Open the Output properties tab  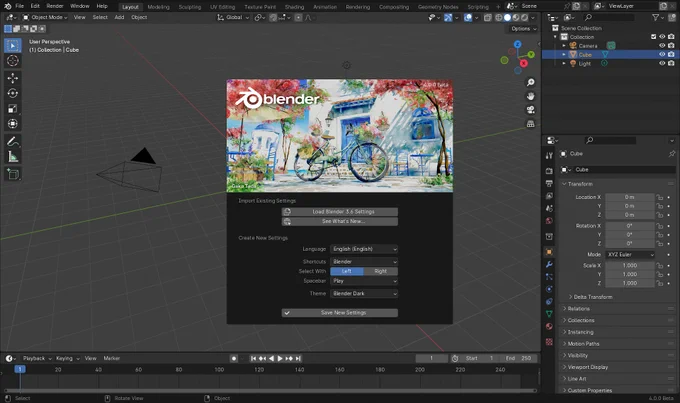[x=549, y=183]
